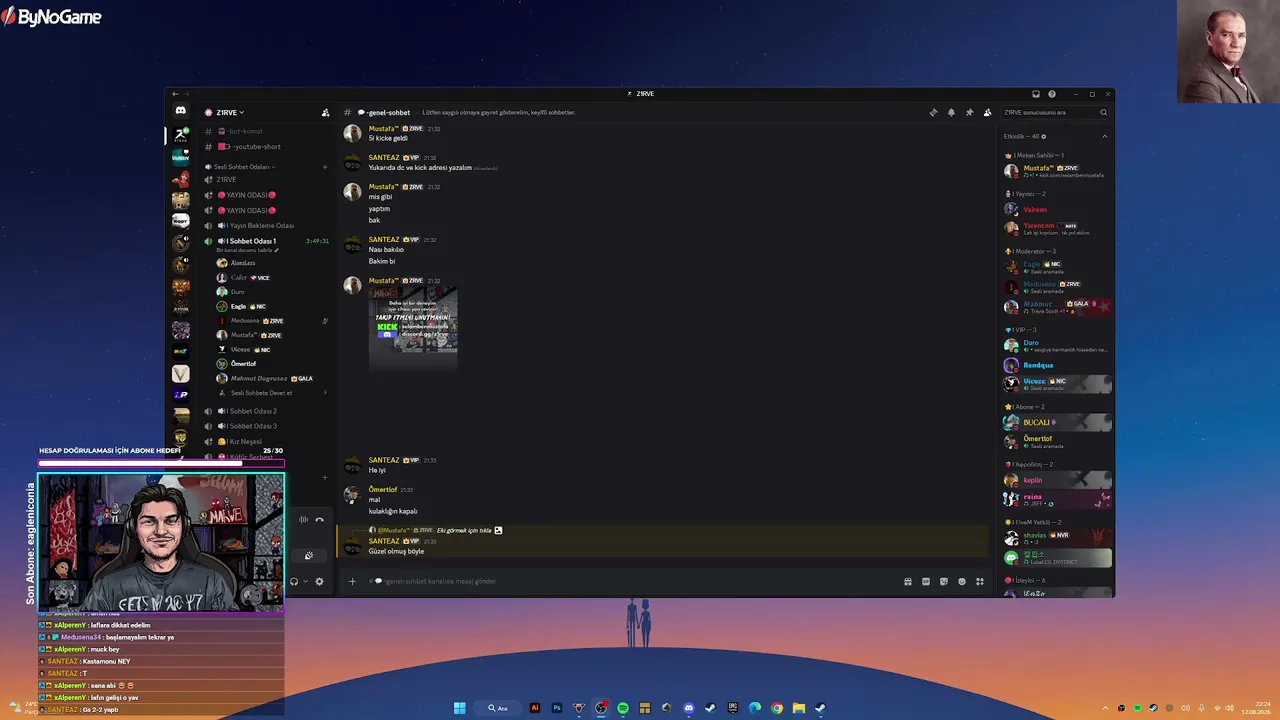
Task: Click the search field for Z1RVE server
Action: [x=1056, y=113]
